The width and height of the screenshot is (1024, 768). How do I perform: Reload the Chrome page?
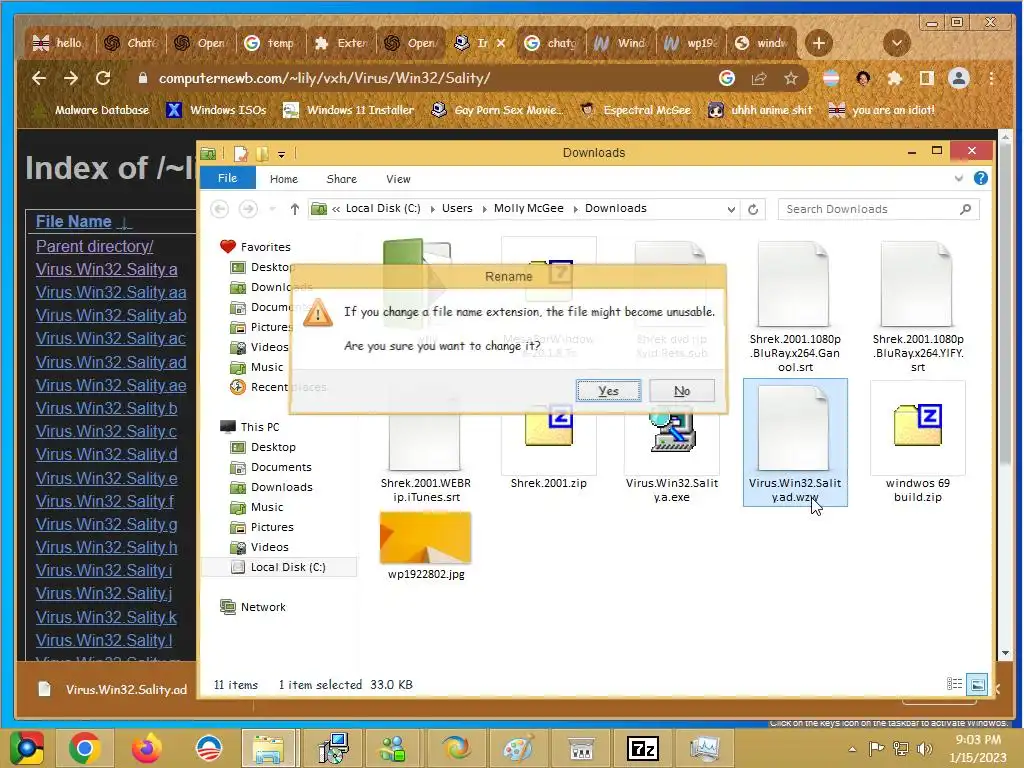[x=103, y=78]
